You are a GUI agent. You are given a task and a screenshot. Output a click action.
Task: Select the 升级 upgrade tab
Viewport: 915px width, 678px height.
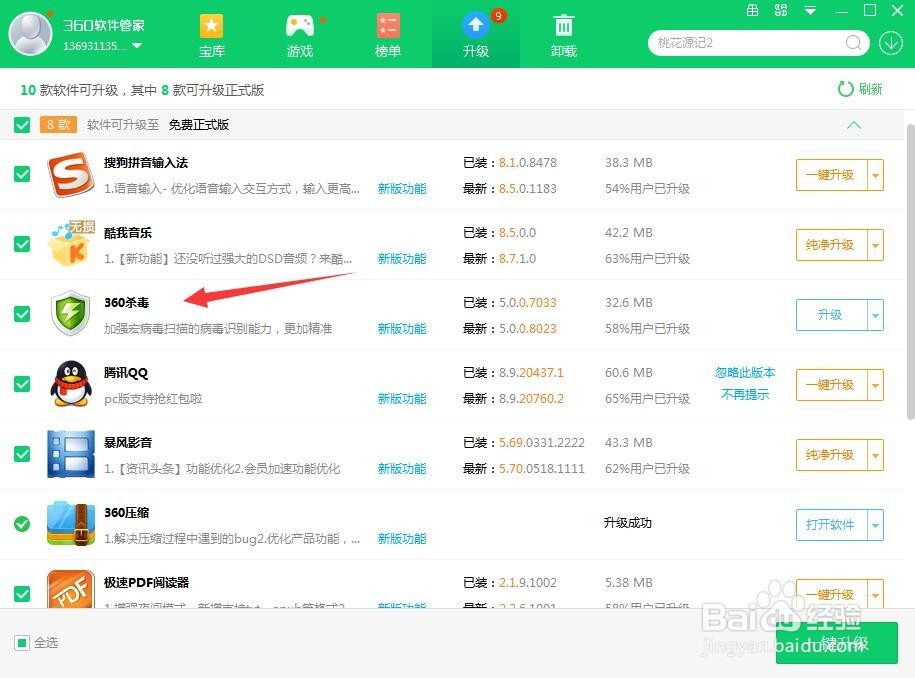[x=476, y=36]
